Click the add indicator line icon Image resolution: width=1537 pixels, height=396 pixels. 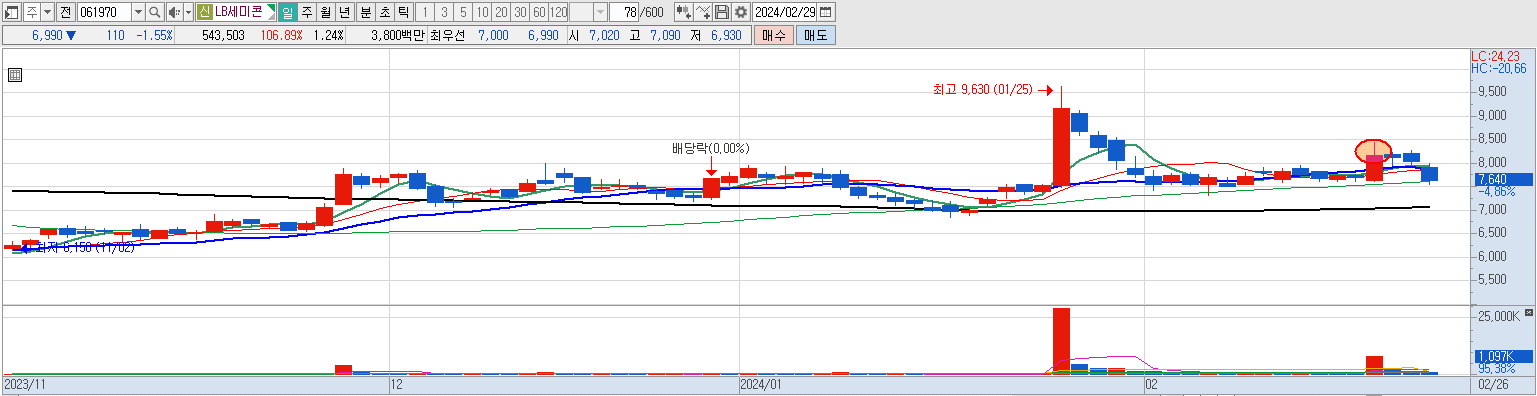pyautogui.click(x=703, y=12)
